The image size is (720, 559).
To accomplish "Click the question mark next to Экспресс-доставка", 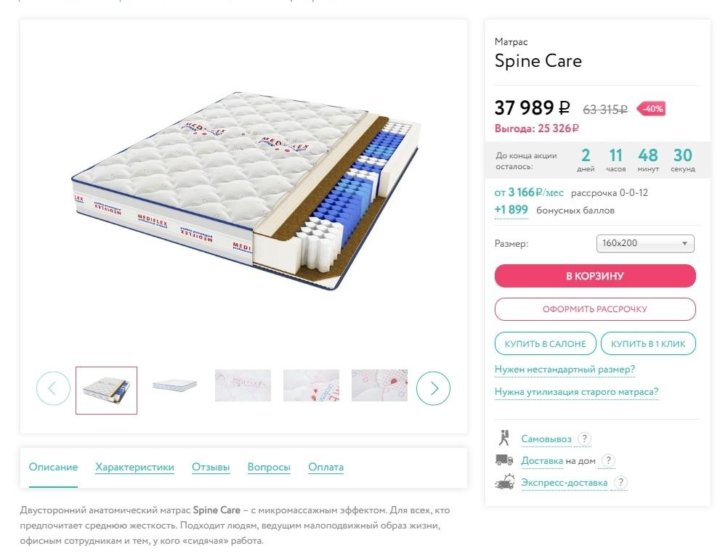I will pos(620,482).
